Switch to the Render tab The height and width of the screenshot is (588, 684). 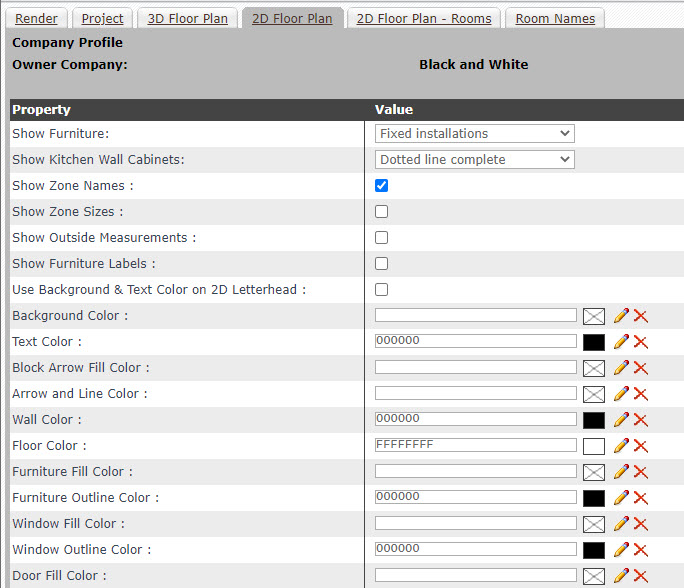click(x=36, y=19)
